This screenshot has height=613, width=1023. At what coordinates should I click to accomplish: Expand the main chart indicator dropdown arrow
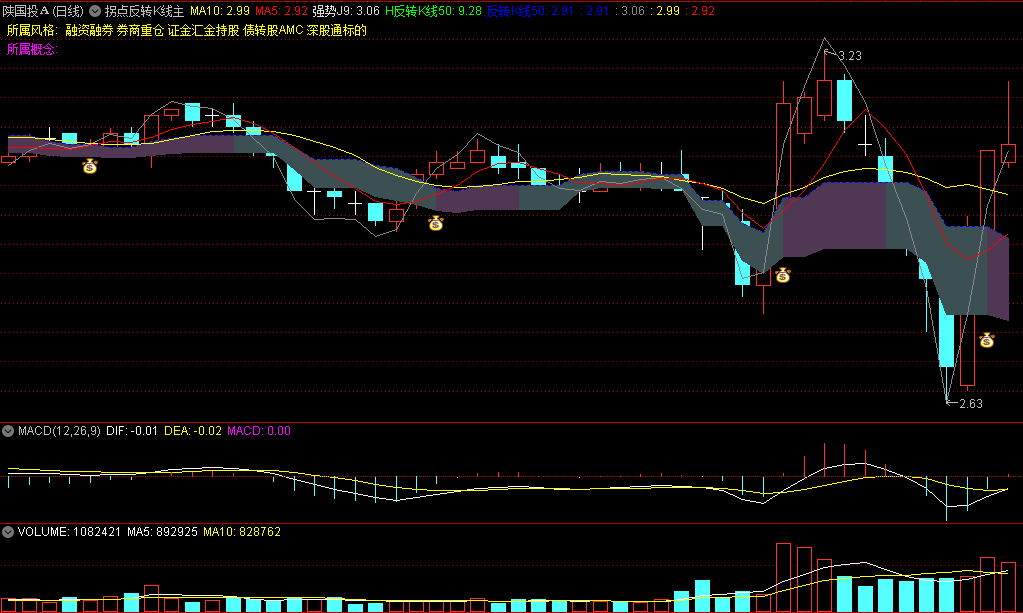point(95,11)
